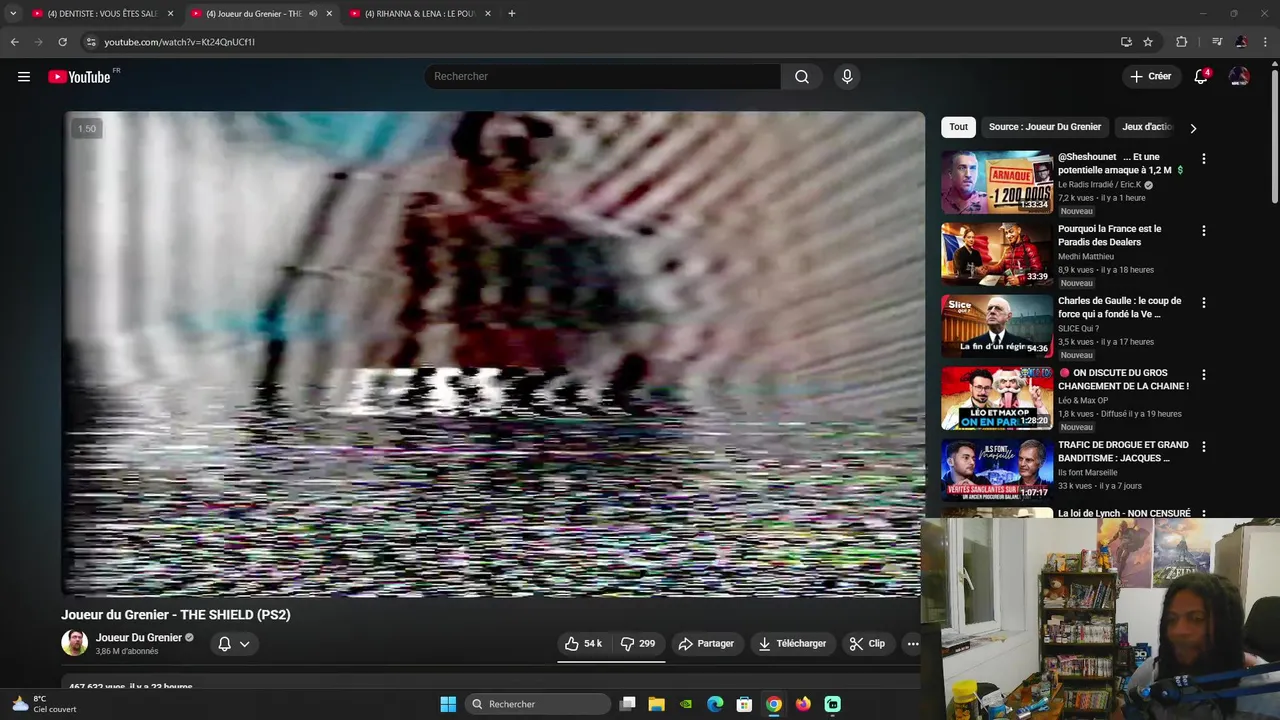1280x720 pixels.
Task: Open more actions menu beside Clip
Action: [x=913, y=644]
